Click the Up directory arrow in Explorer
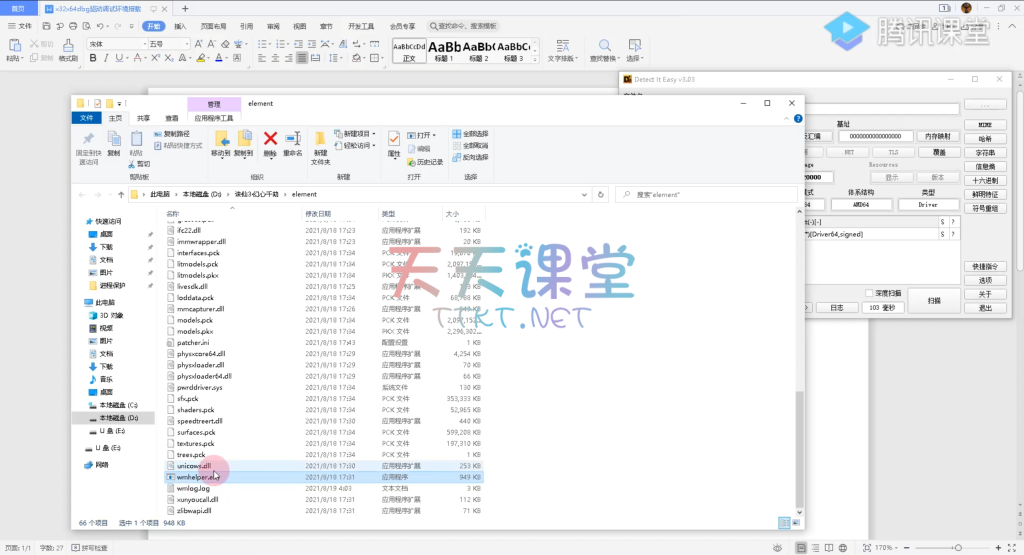 121,194
